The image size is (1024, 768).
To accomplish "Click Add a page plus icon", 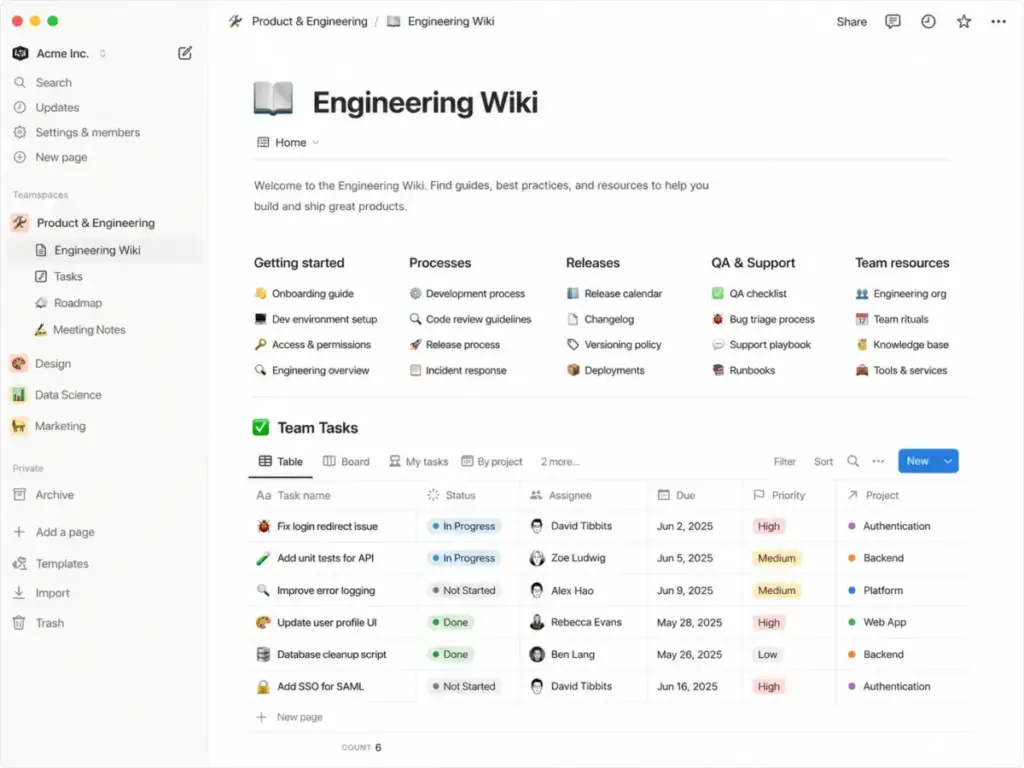I will coord(20,532).
